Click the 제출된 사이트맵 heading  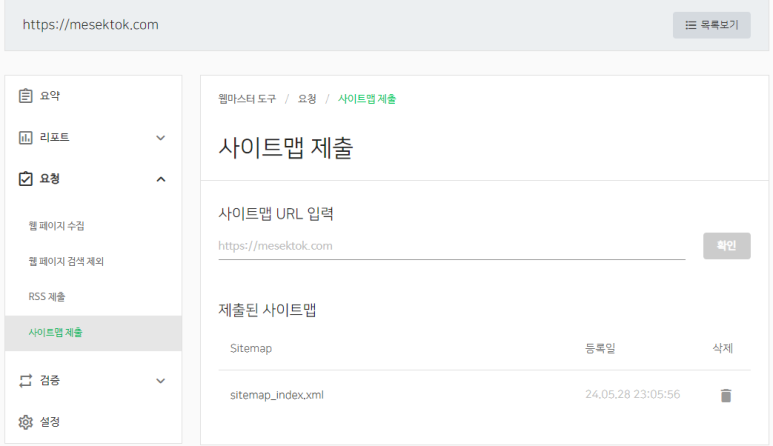[x=267, y=310]
